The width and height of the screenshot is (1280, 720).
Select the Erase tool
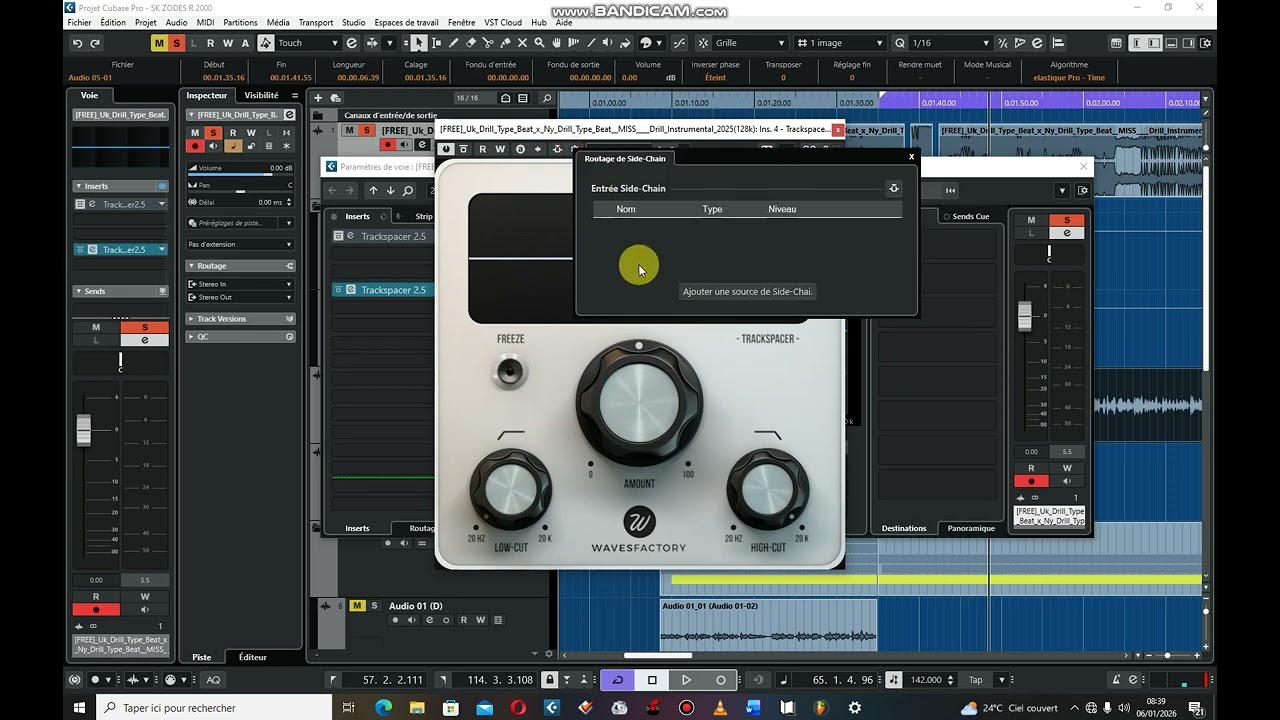470,43
